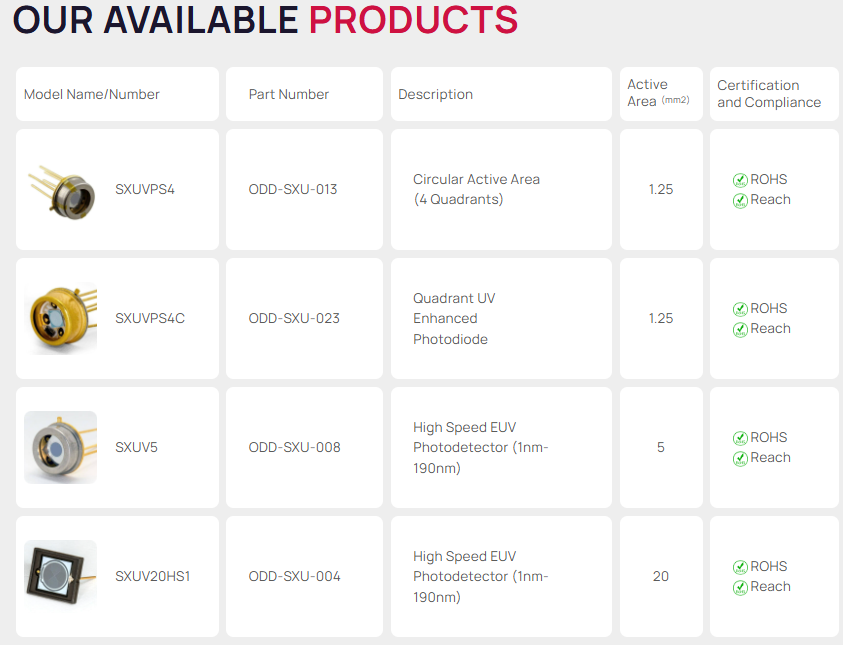Click the Reach check icon for SXUVPS4
The width and height of the screenshot is (843, 645).
point(740,201)
